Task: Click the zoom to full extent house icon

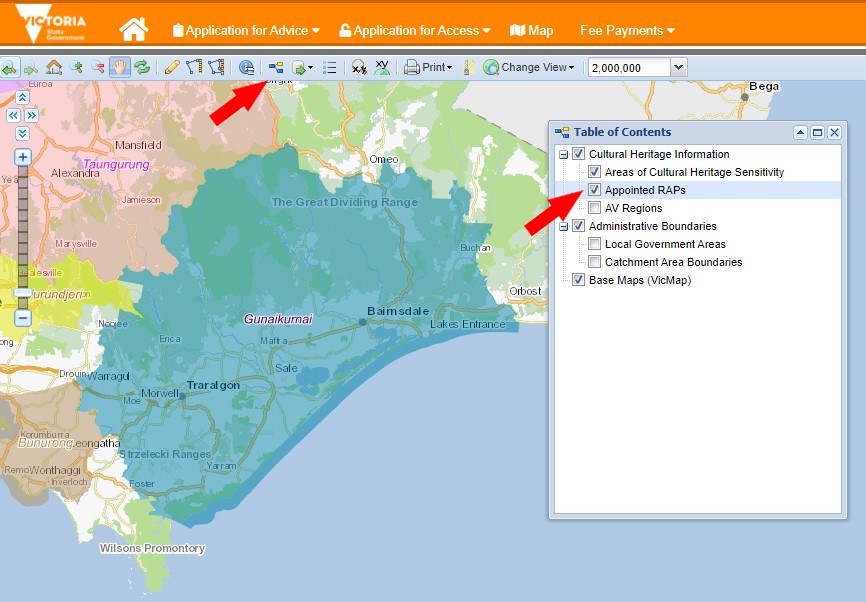Action: [54, 67]
